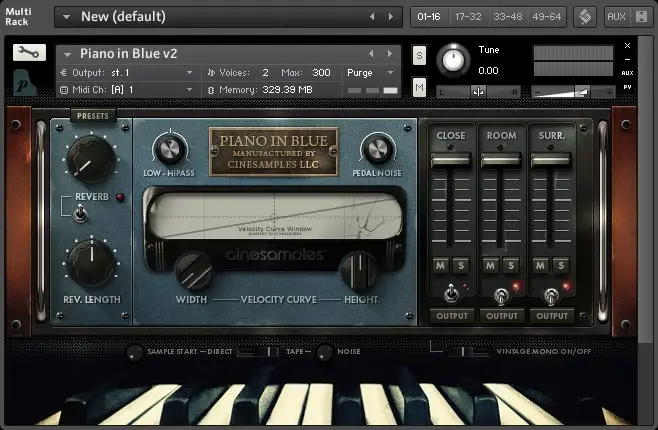
Task: Switch to the 17-32 rack page
Action: pyautogui.click(x=468, y=17)
